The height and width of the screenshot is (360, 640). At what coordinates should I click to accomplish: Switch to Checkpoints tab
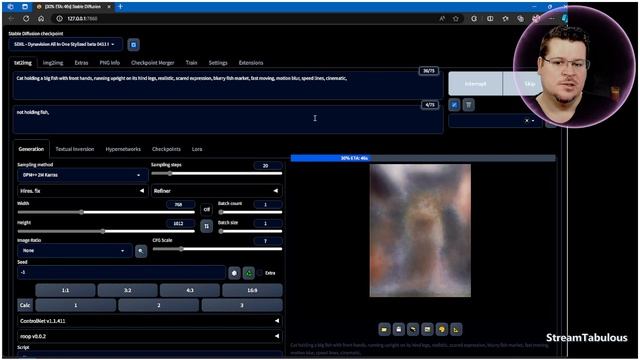[166, 149]
